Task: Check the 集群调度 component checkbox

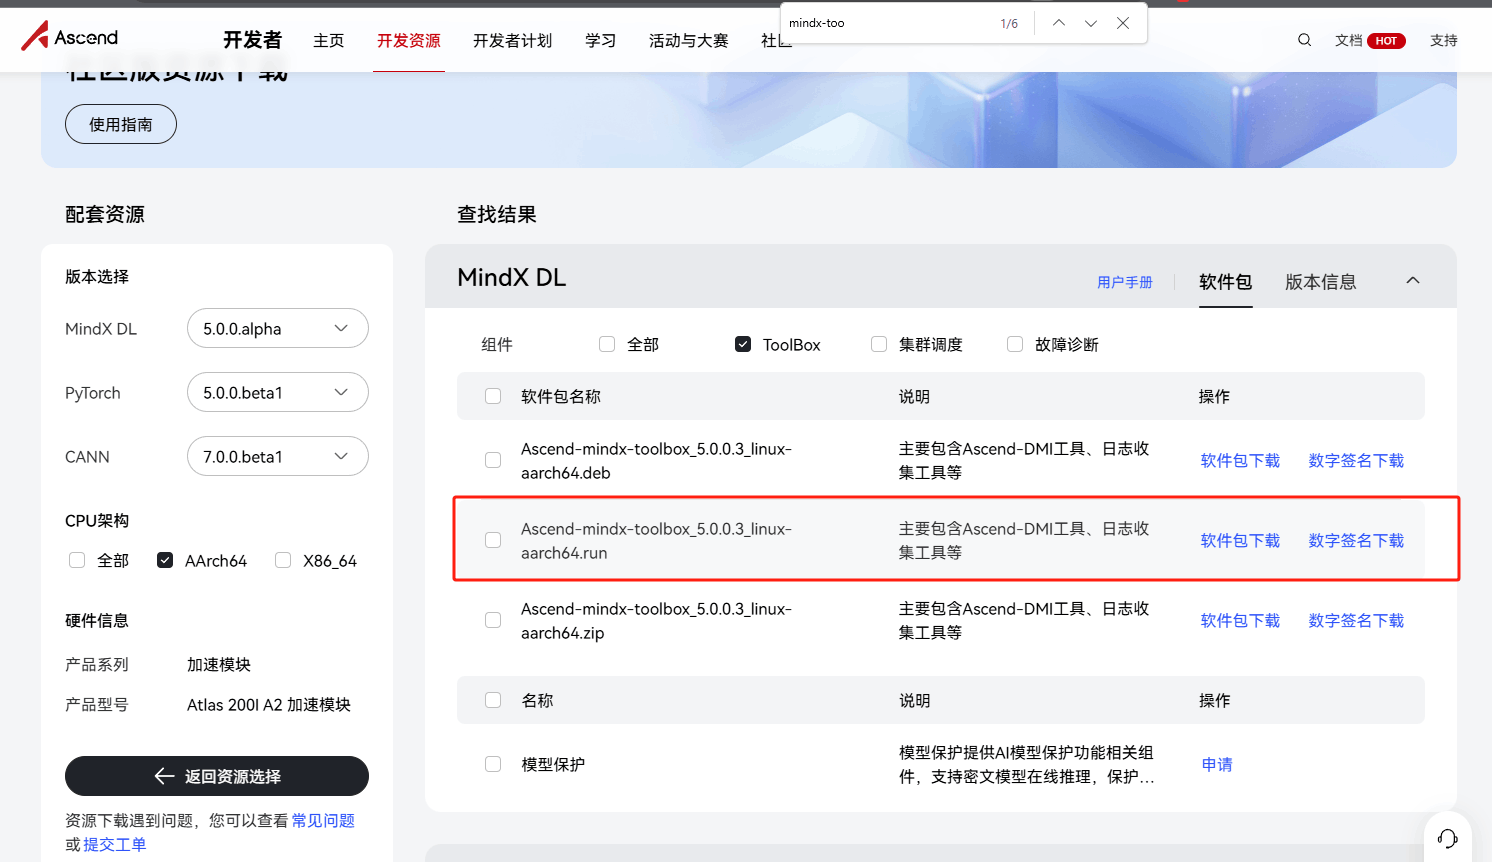Action: pyautogui.click(x=879, y=344)
